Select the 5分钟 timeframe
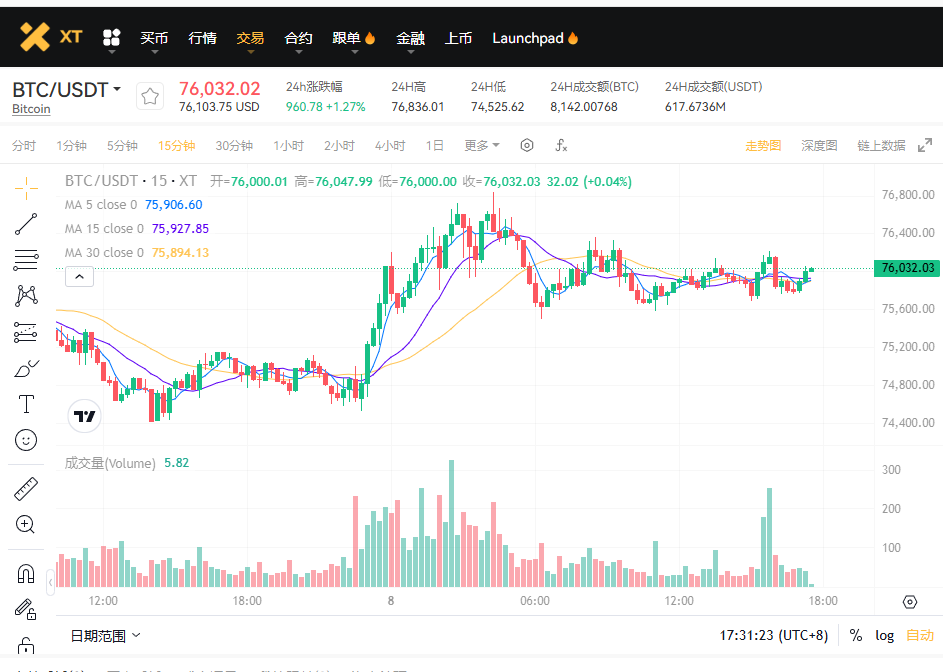The width and height of the screenshot is (943, 672). (x=122, y=146)
